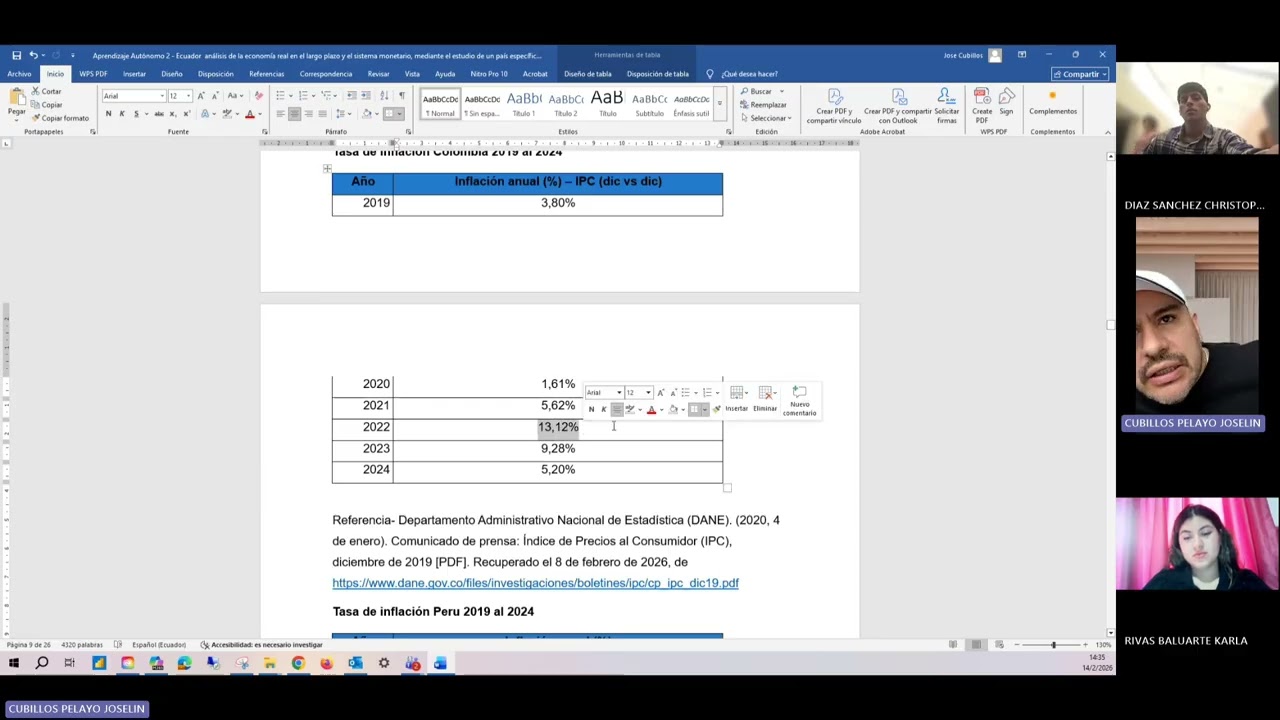
Task: Decrease paragraph indent
Action: (354, 96)
